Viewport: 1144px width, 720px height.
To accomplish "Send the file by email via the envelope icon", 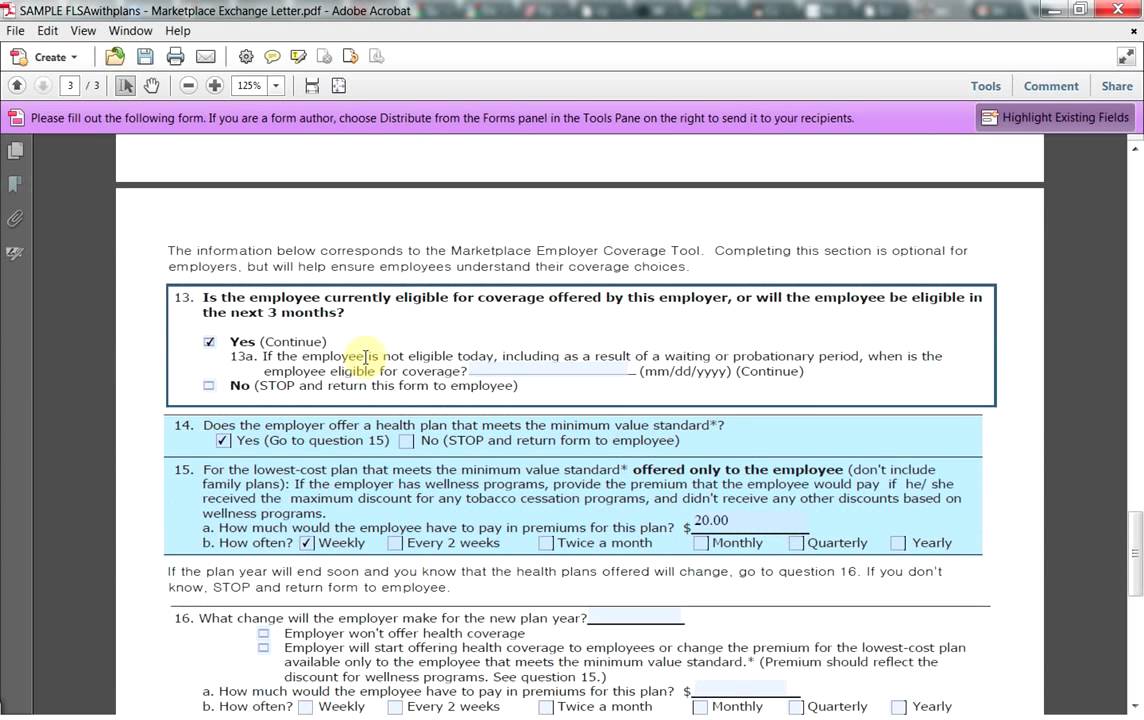I will pos(206,57).
